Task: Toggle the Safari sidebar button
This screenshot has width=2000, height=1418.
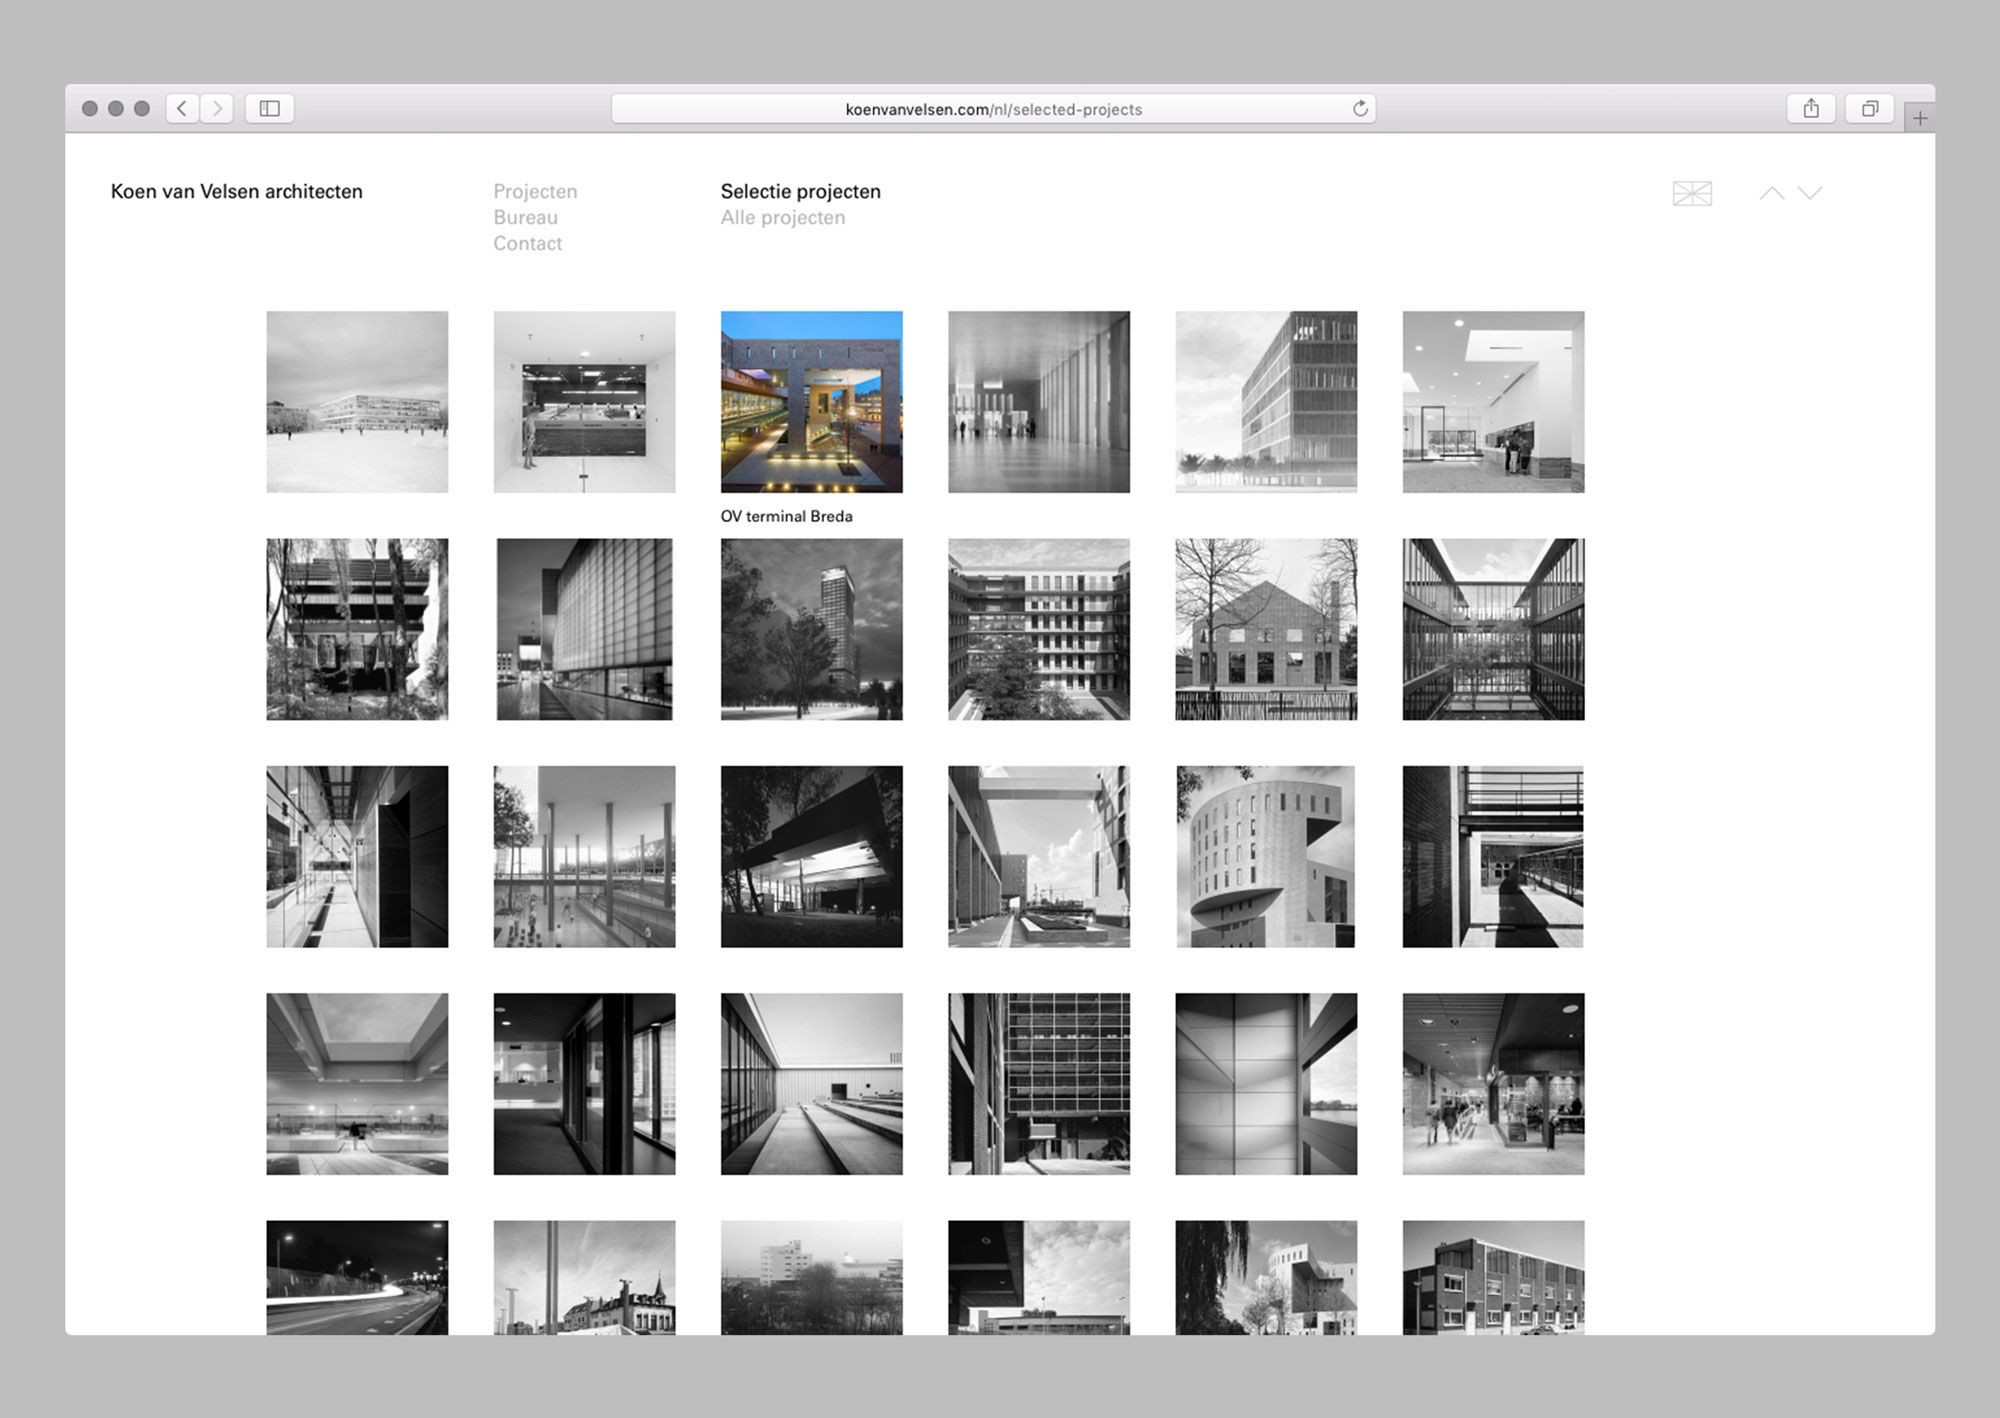Action: 270,108
